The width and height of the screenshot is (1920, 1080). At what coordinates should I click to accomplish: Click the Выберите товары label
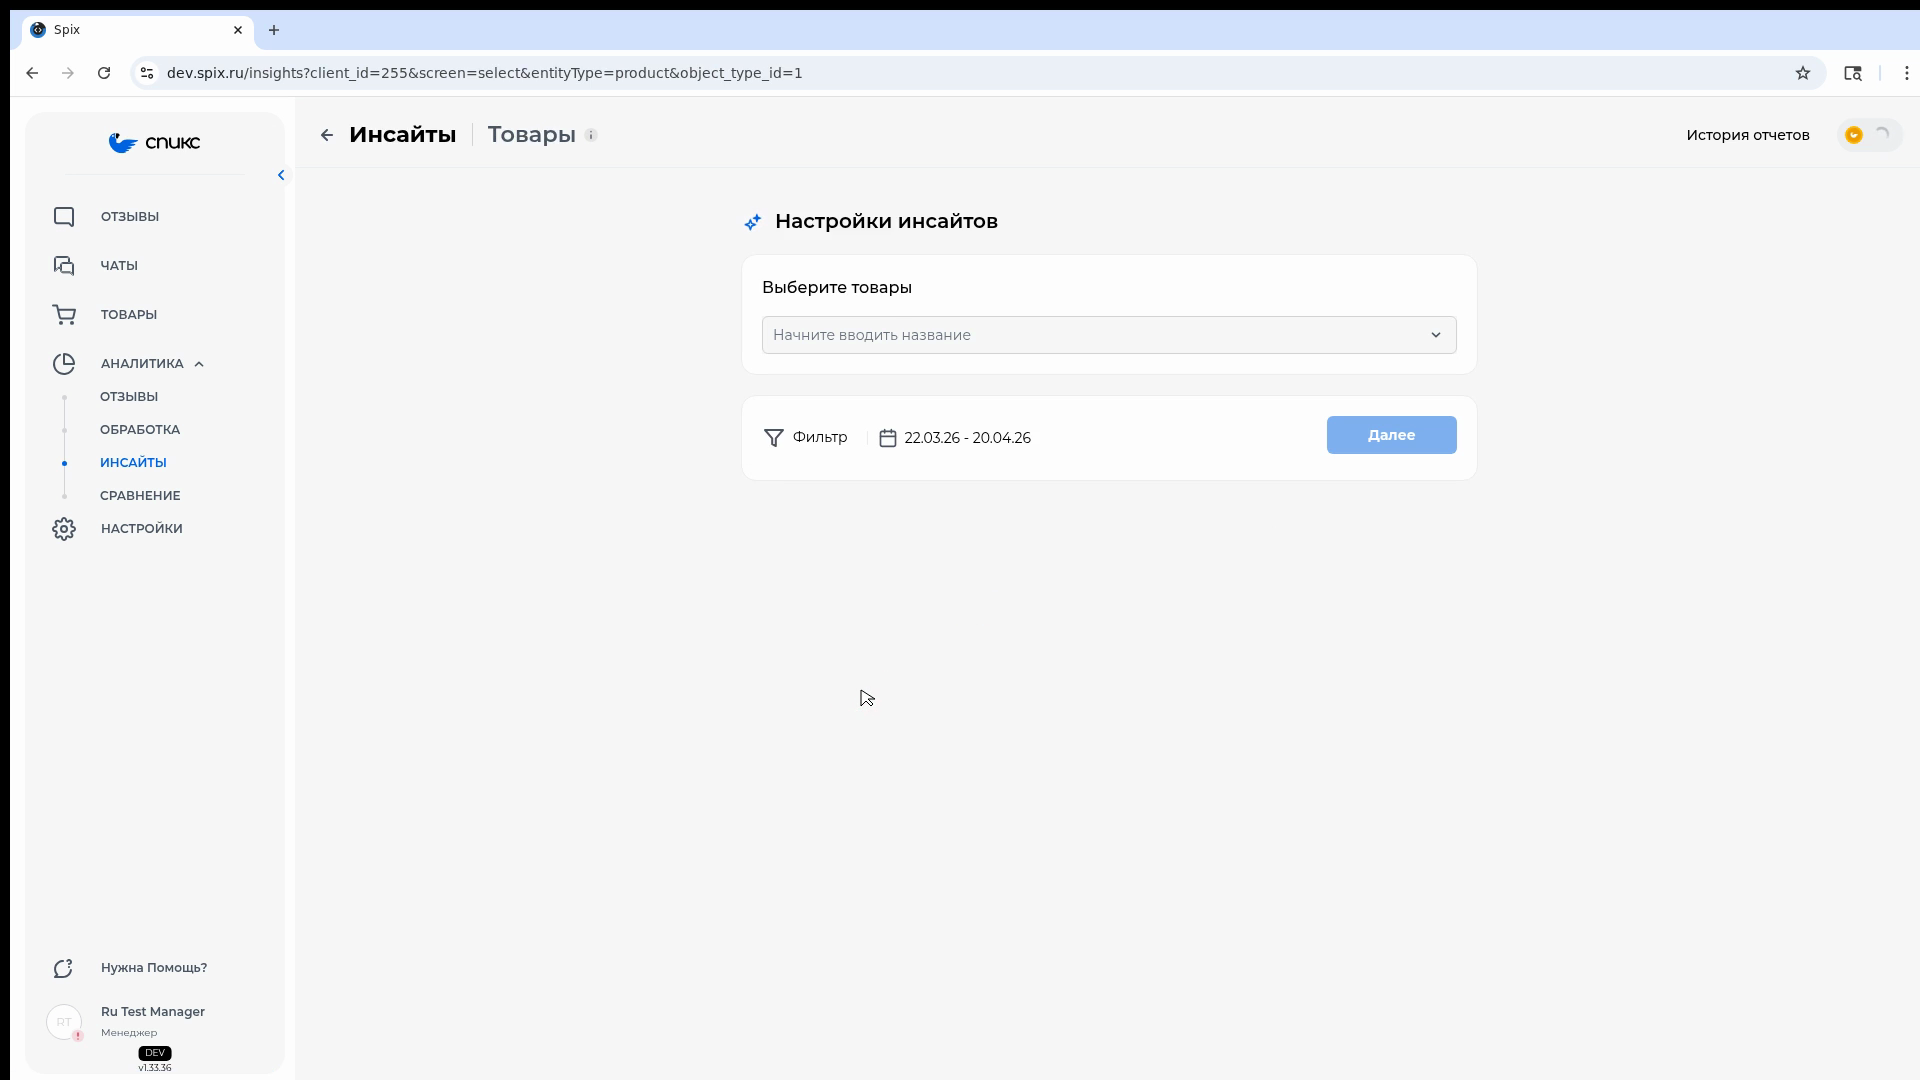pyautogui.click(x=837, y=288)
